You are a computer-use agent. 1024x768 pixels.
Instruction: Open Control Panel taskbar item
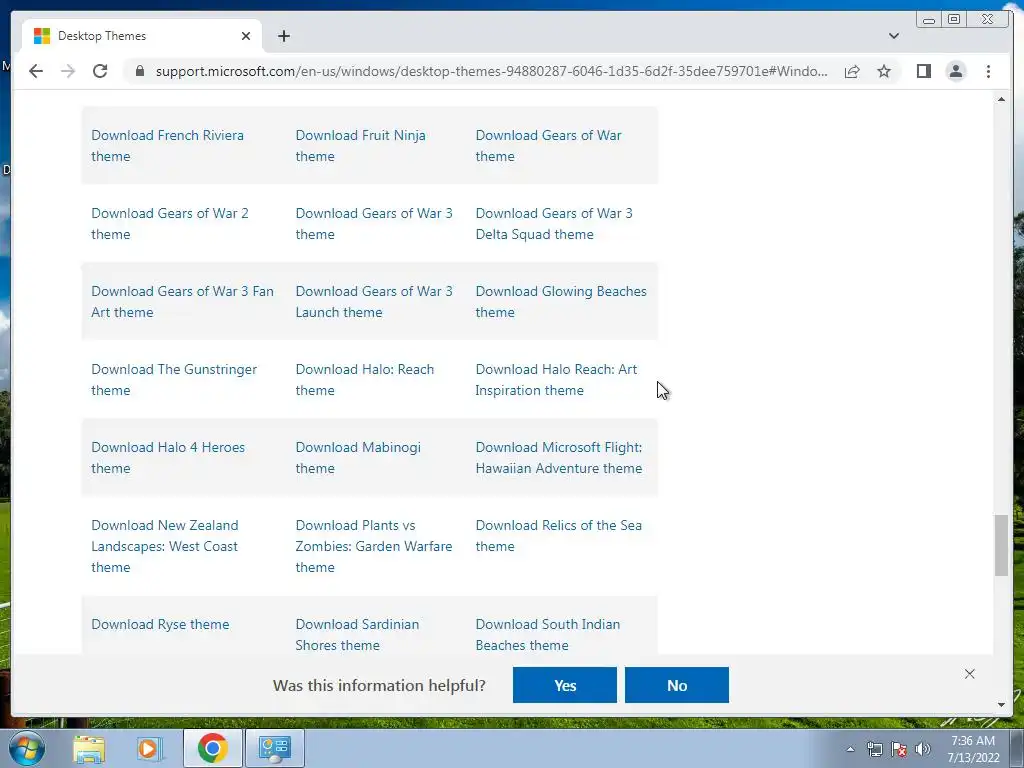(274, 748)
